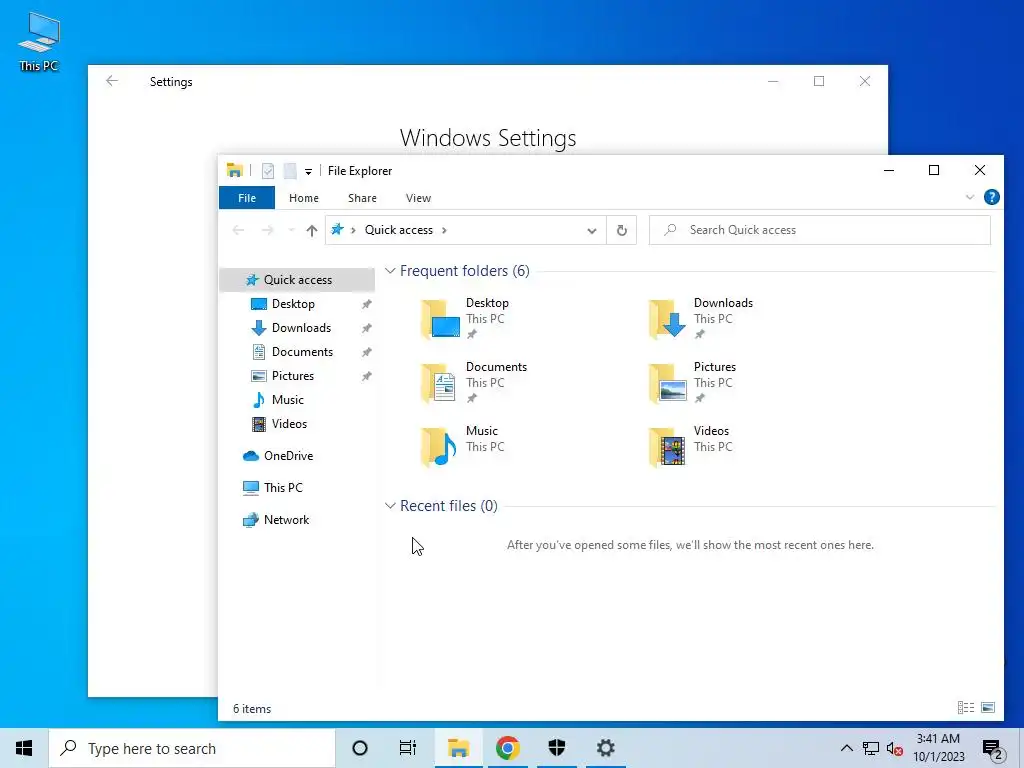This screenshot has height=768, width=1024.
Task: Open Windows Security shield on the taskbar
Action: pos(556,748)
